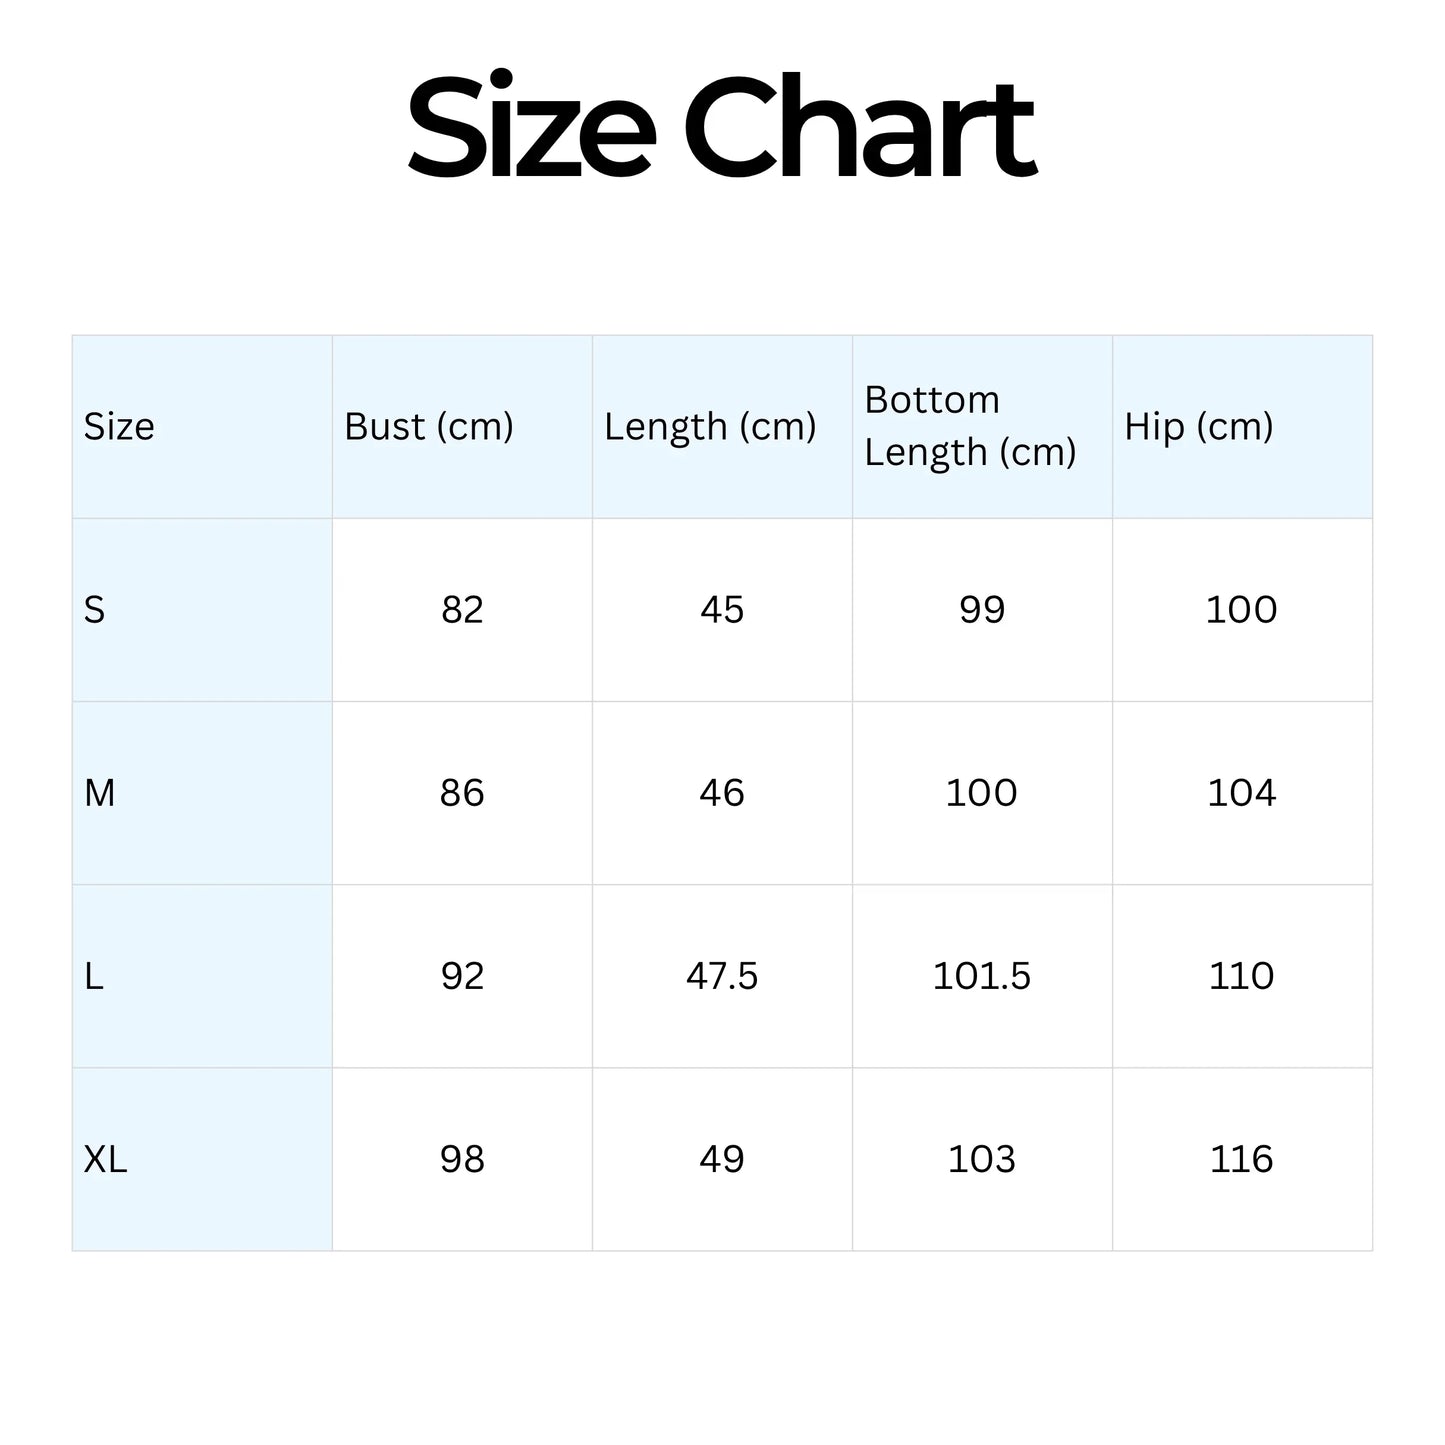Viewport: 1445px width, 1445px height.
Task: Click the bottom length value 103
Action: coord(982,1159)
